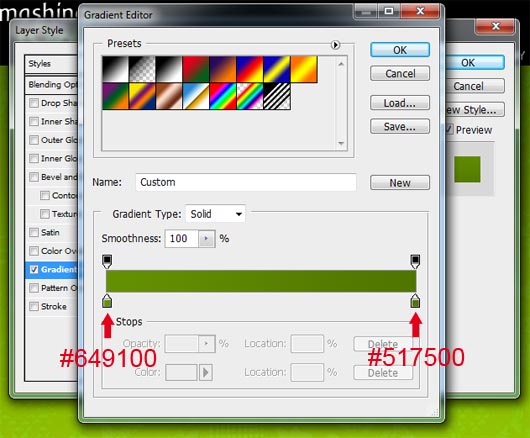This screenshot has width=530, height=438.
Task: Pick the transparent stripes gradient preset
Action: 277,96
